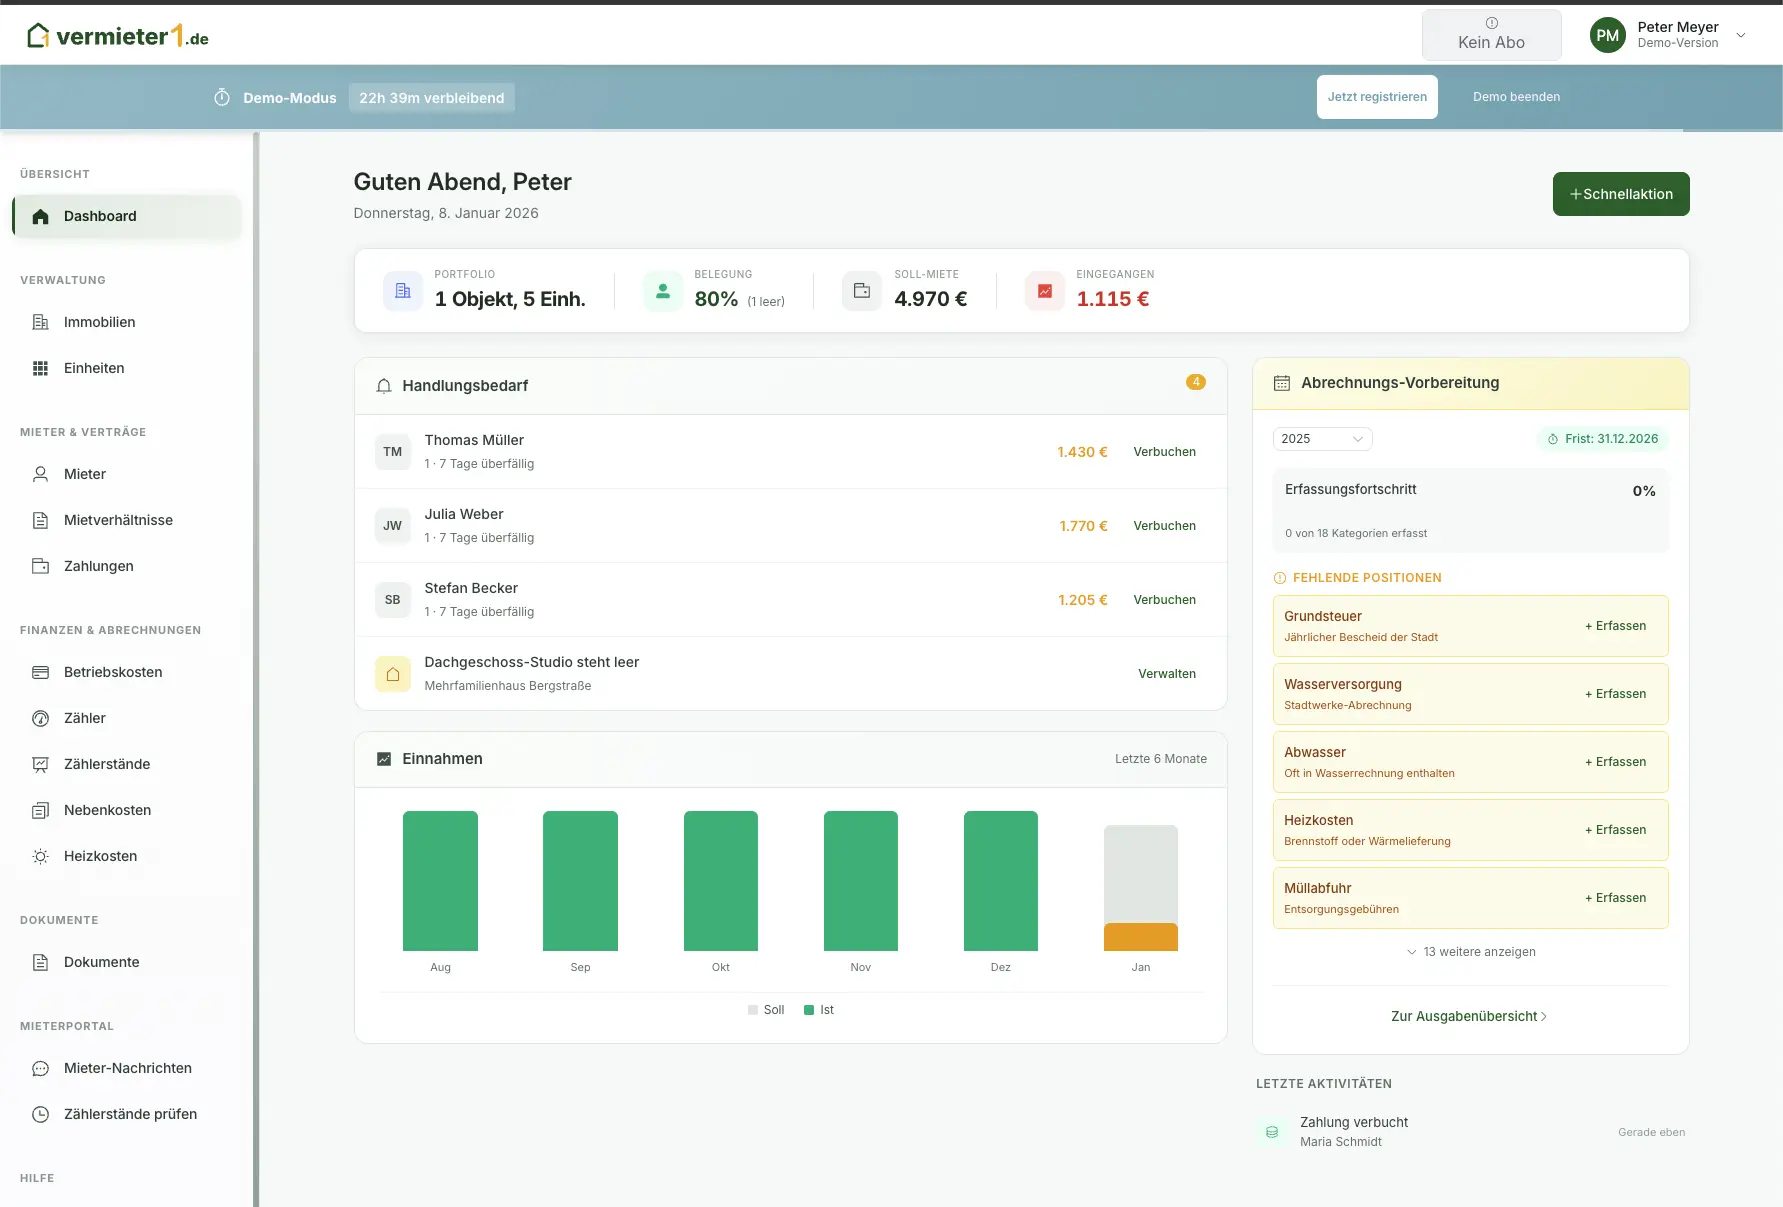
Task: Click the Soll-Miete wallet icon
Action: [861, 291]
